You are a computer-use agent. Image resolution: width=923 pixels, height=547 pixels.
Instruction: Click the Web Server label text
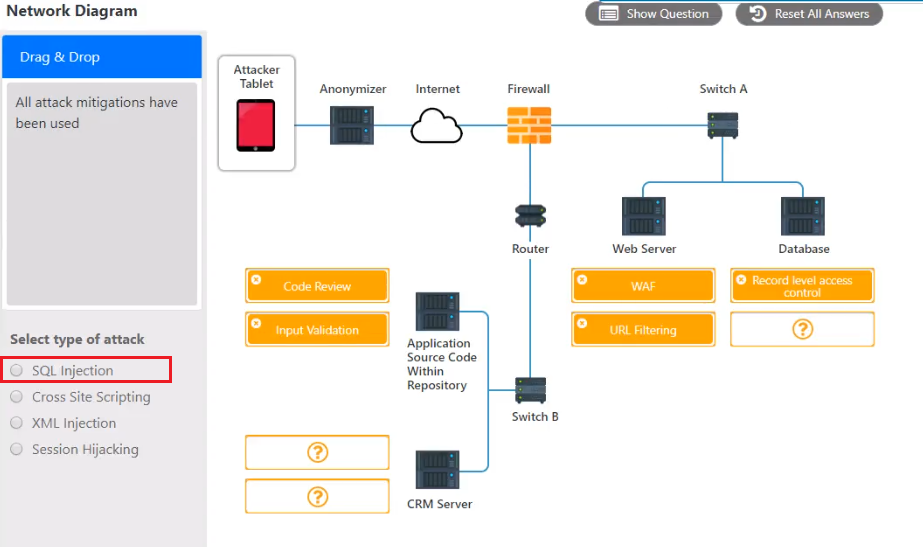pos(644,248)
